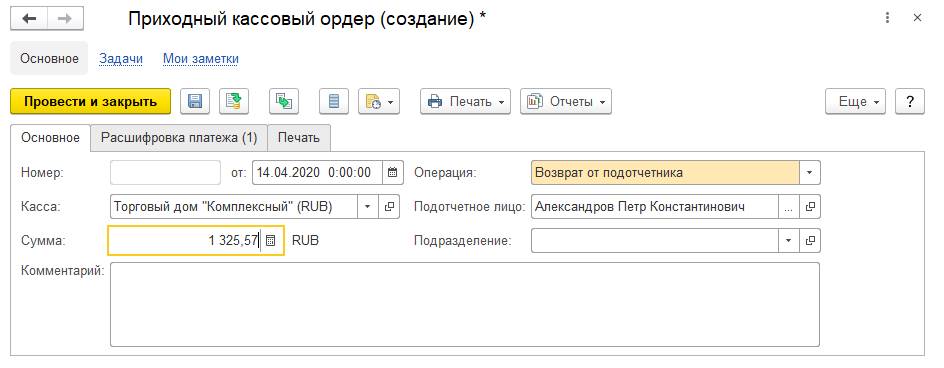Expand the Касса dropdown list
Viewport: 944px width, 368px height.
[x=368, y=207]
